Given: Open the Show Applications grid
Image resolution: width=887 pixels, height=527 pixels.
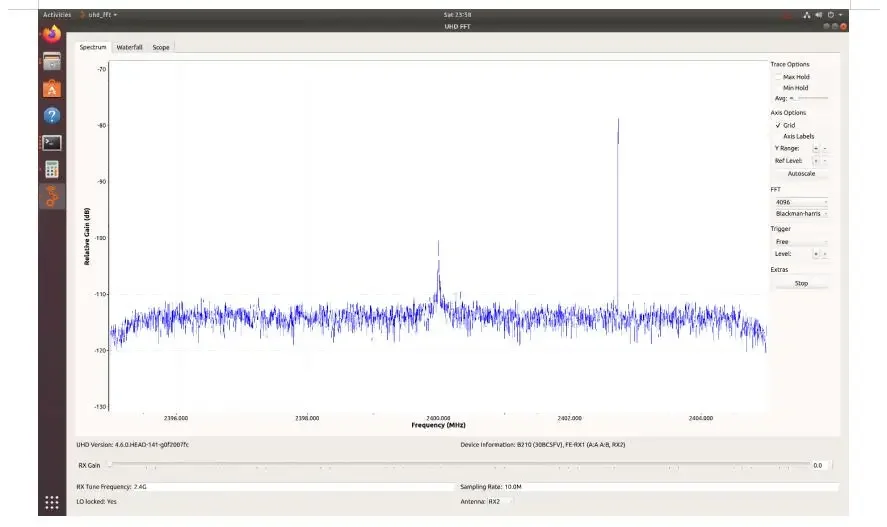Looking at the screenshot, I should coord(52,502).
